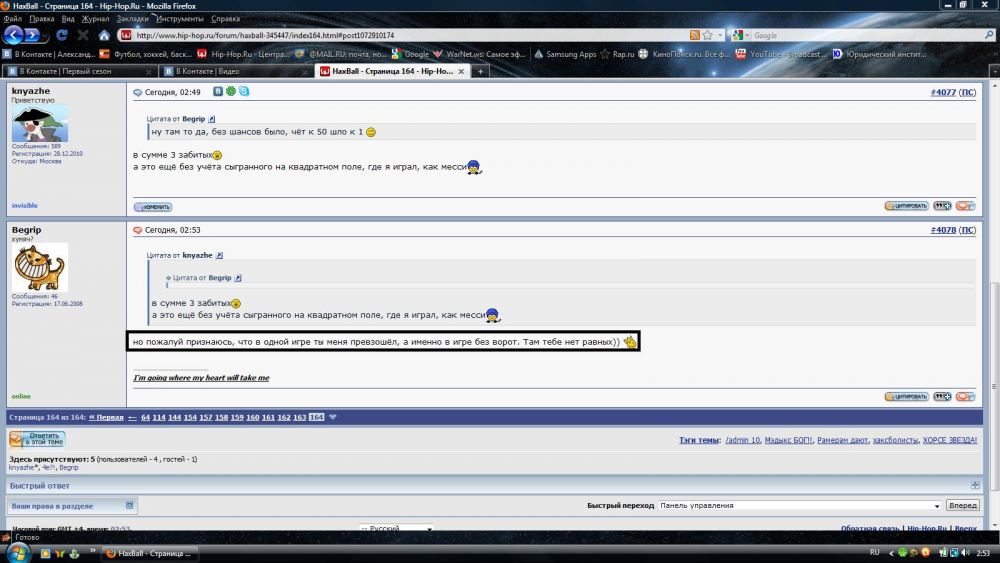Click the search magnifier icon

point(989,35)
